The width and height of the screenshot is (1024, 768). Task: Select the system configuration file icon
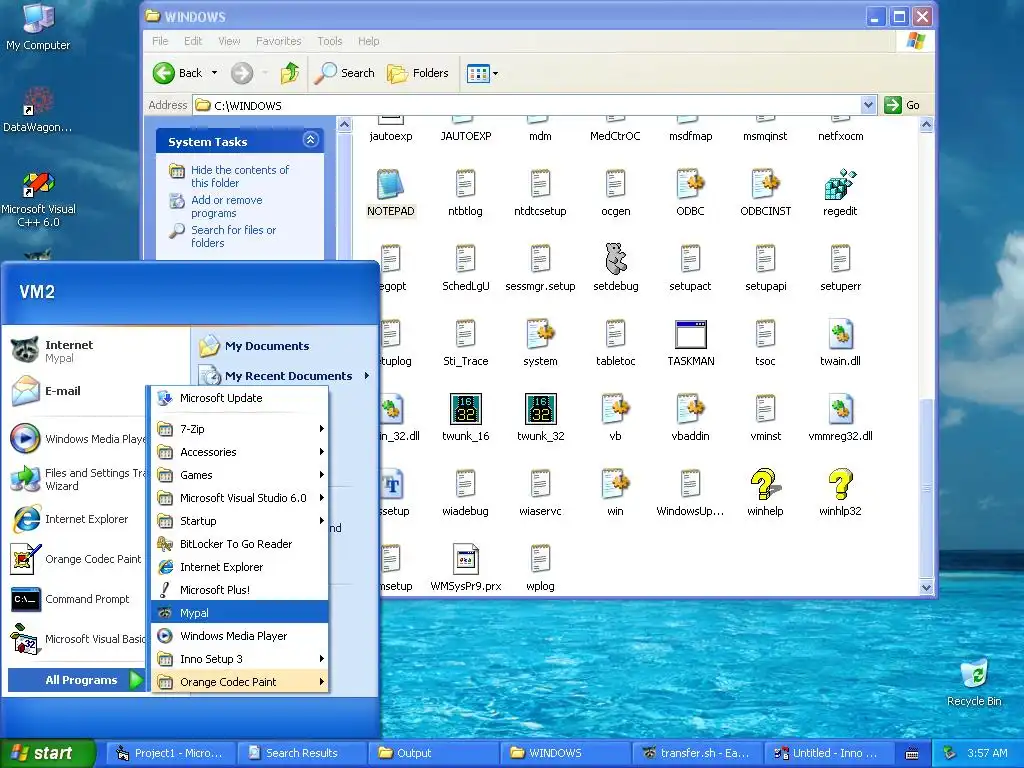coord(541,334)
